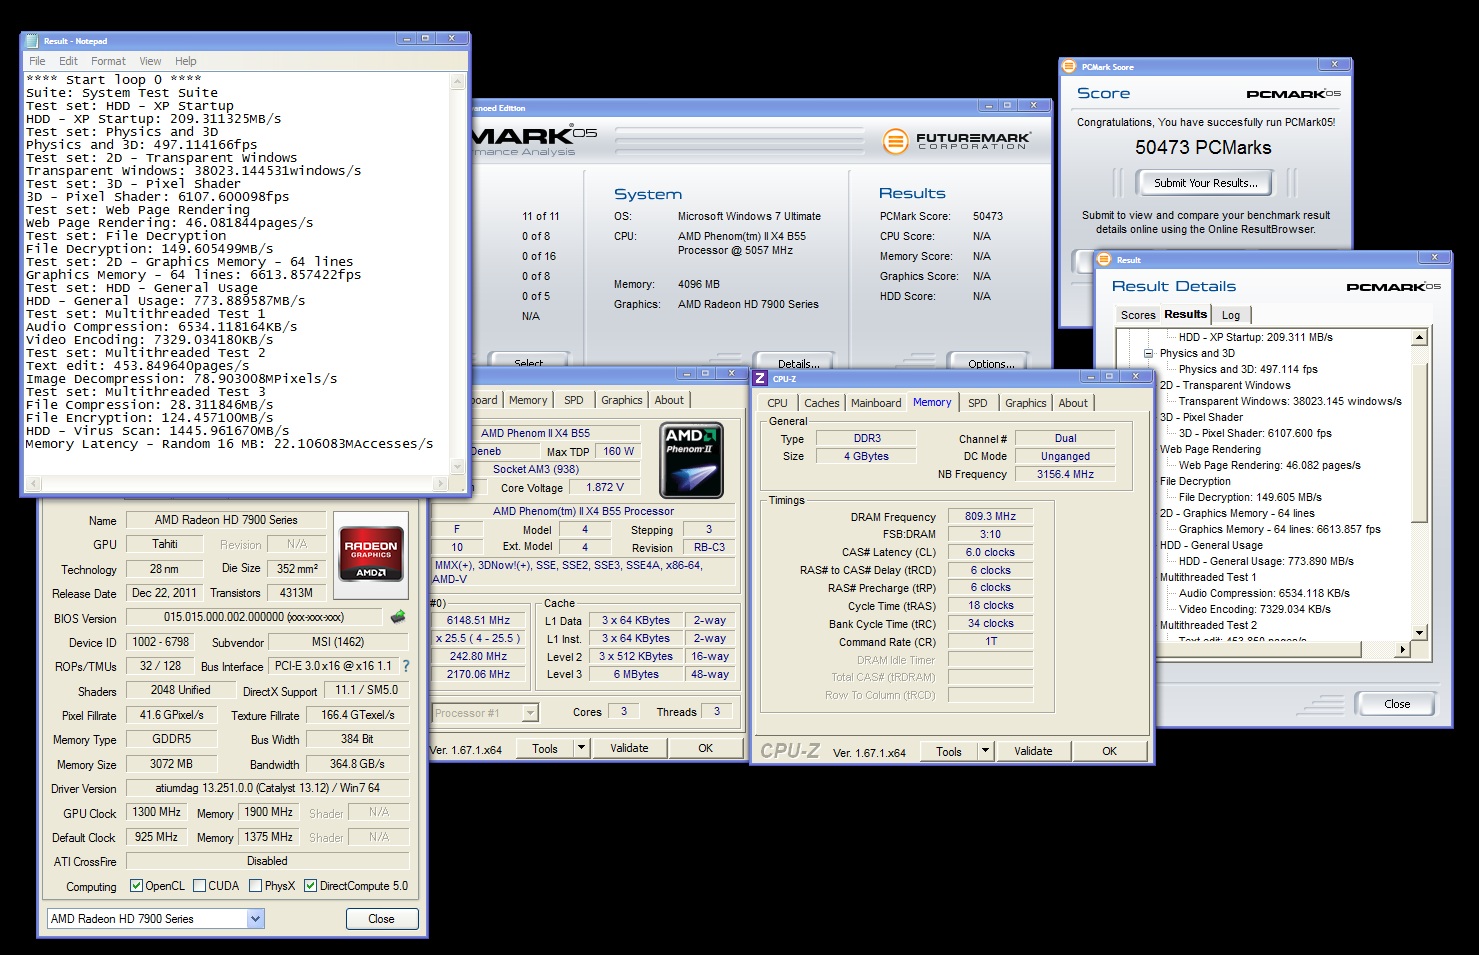1479x955 pixels.
Task: Click the Options button in the PCMark05 window
Action: (990, 362)
